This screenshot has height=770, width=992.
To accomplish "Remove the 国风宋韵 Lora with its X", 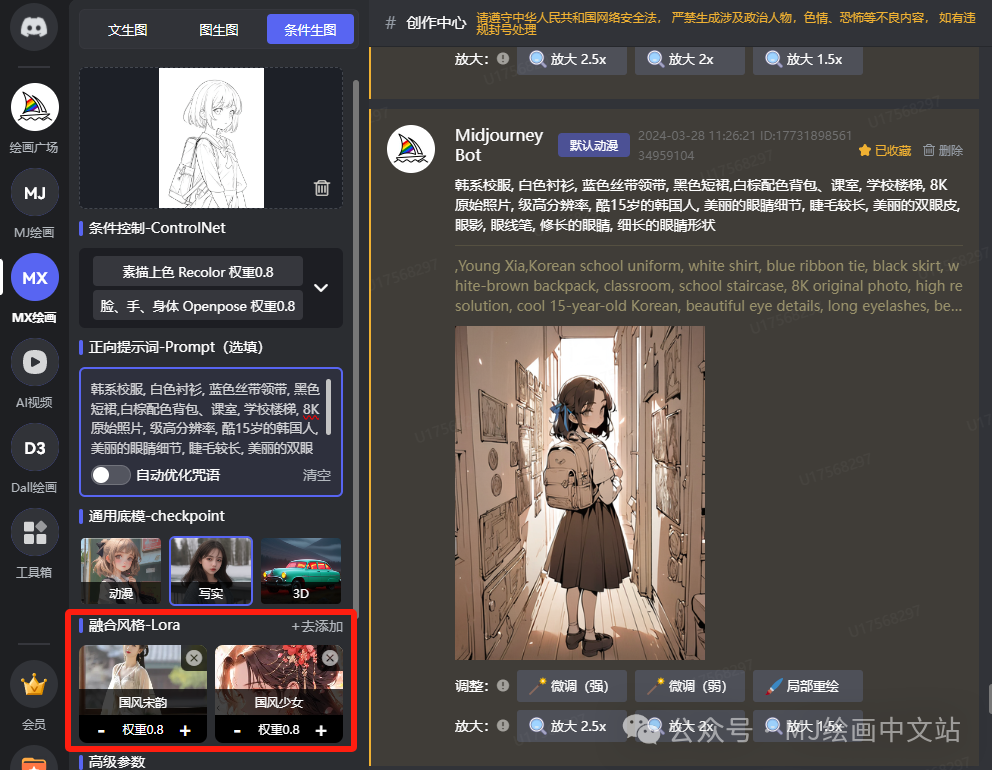I will [x=193, y=658].
